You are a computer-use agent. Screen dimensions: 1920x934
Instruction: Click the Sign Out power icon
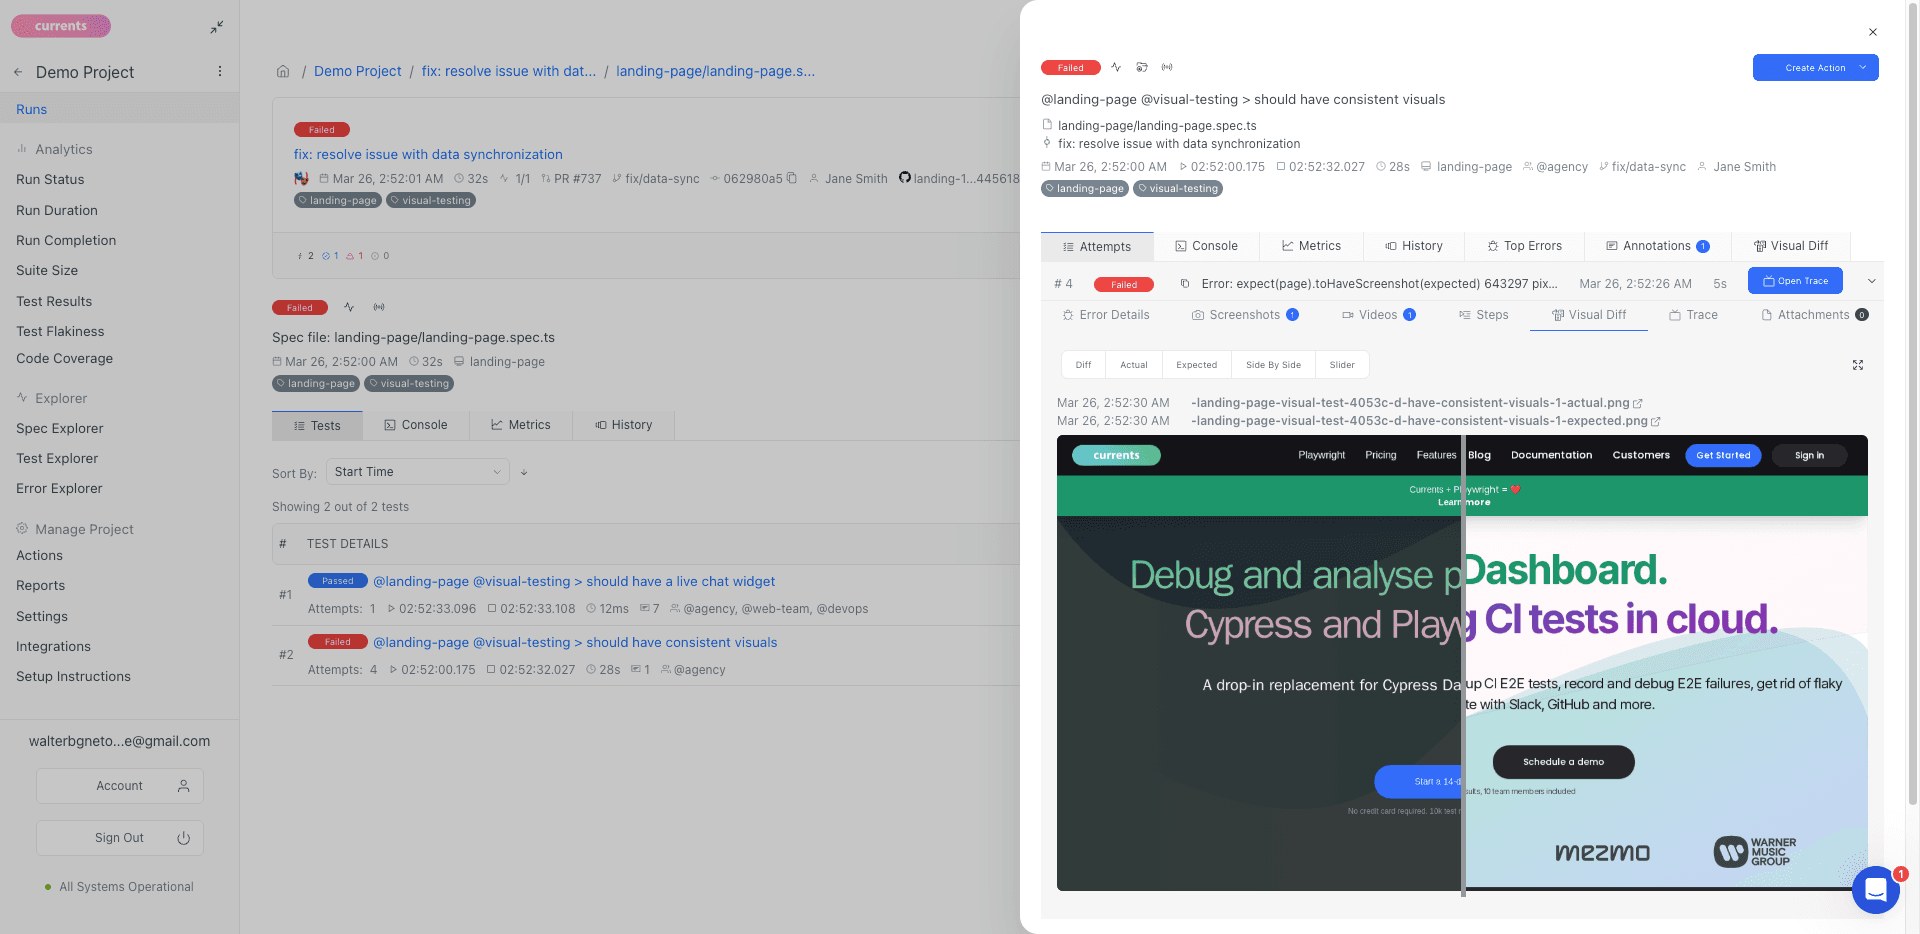(x=184, y=838)
